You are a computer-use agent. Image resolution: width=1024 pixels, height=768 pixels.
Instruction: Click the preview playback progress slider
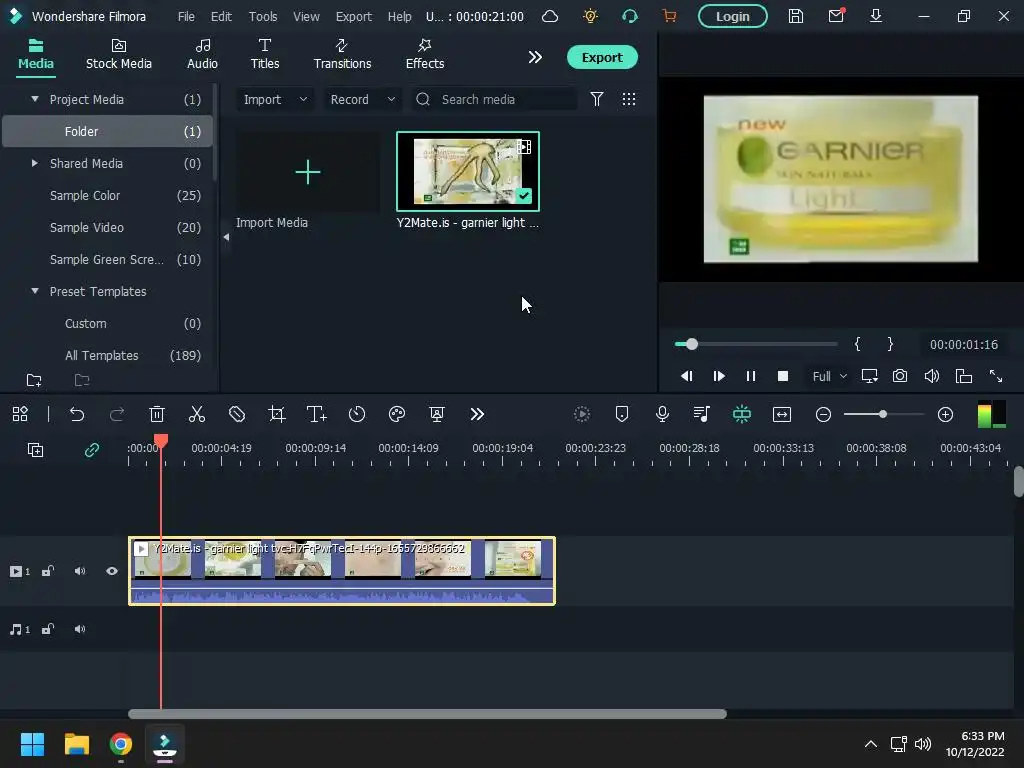click(x=756, y=344)
